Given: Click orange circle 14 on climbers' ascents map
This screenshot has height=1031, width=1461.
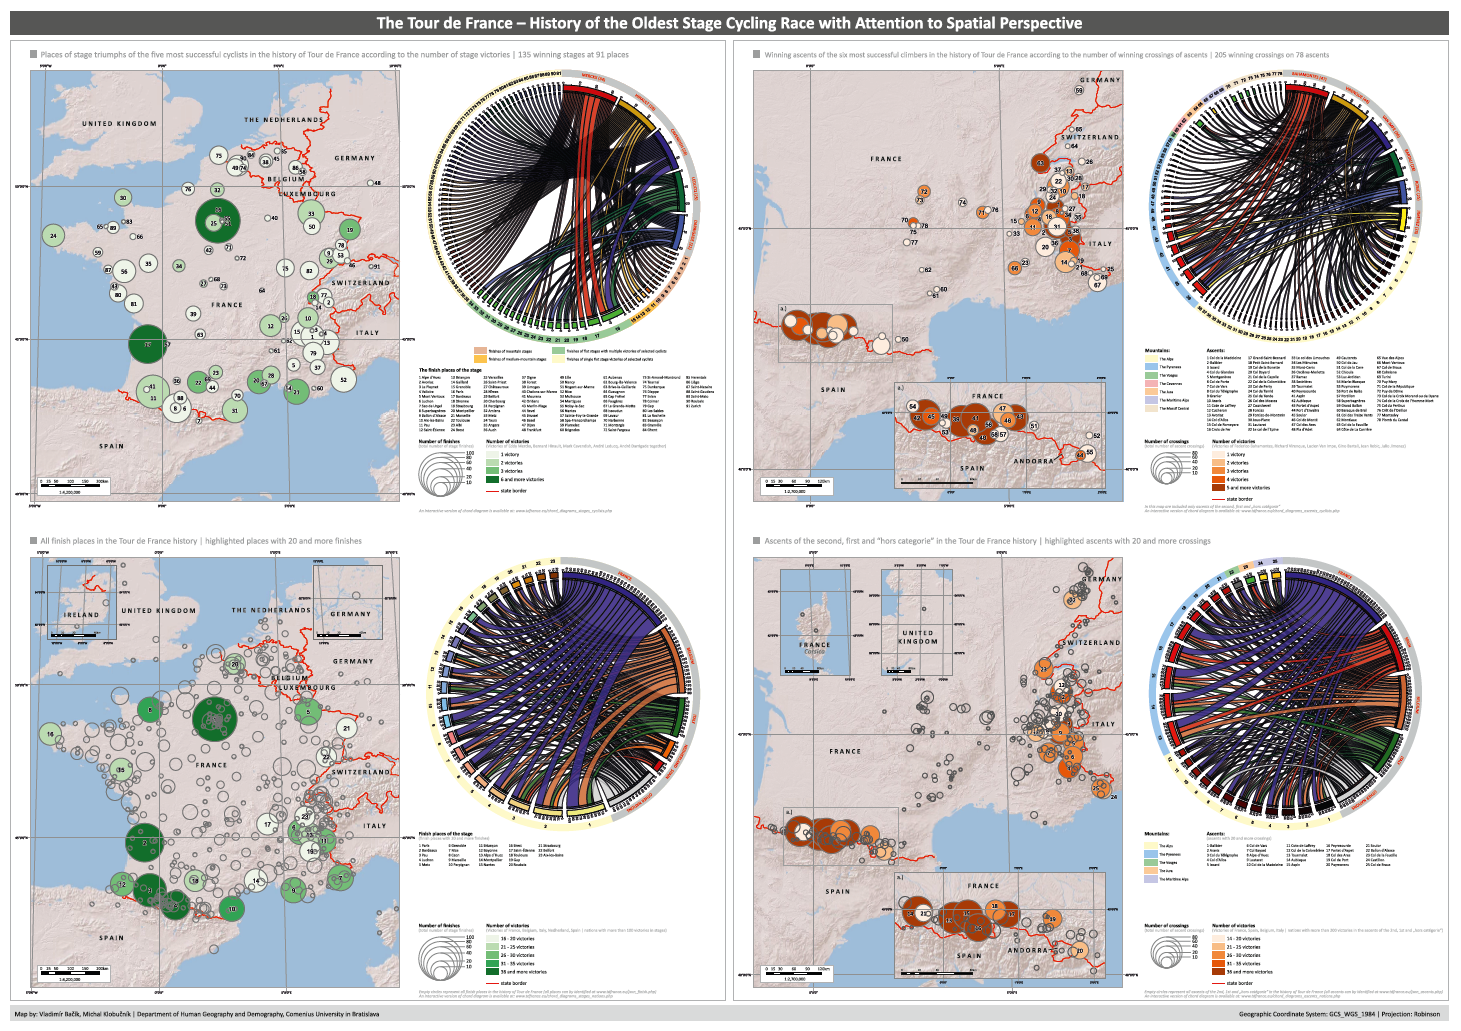Looking at the screenshot, I should click(x=1065, y=262).
